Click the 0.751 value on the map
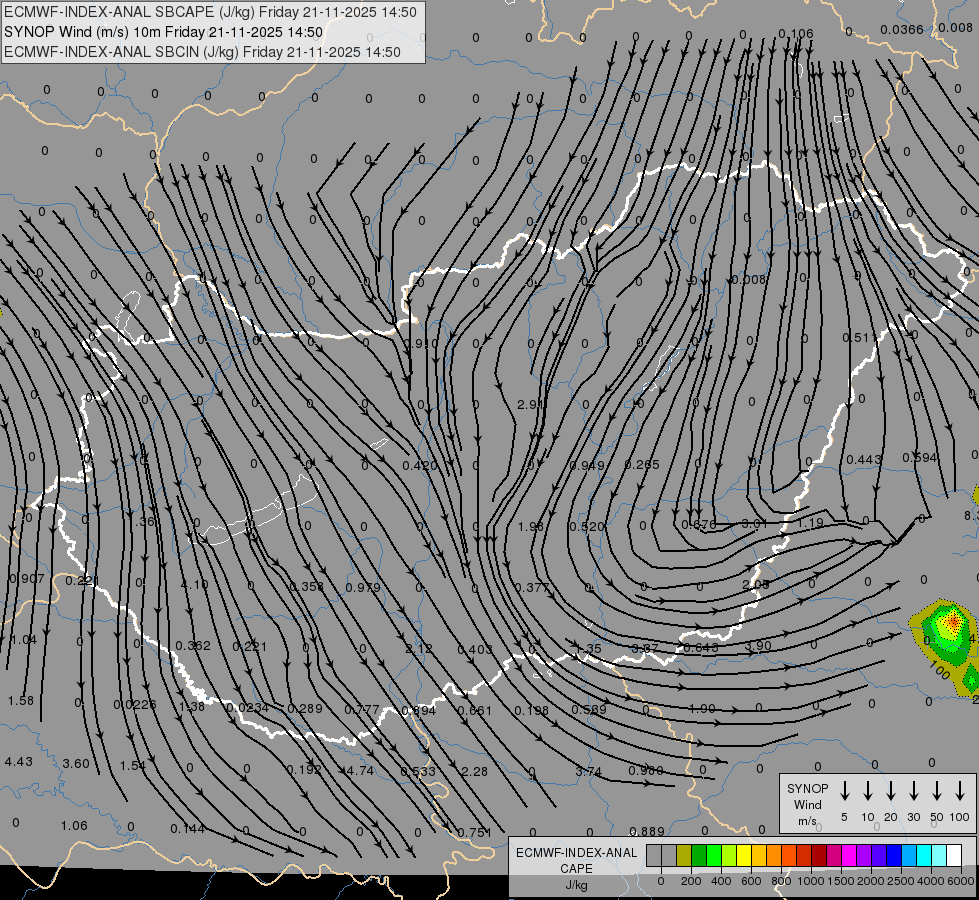Screen dimensions: 979x900 point(474,833)
